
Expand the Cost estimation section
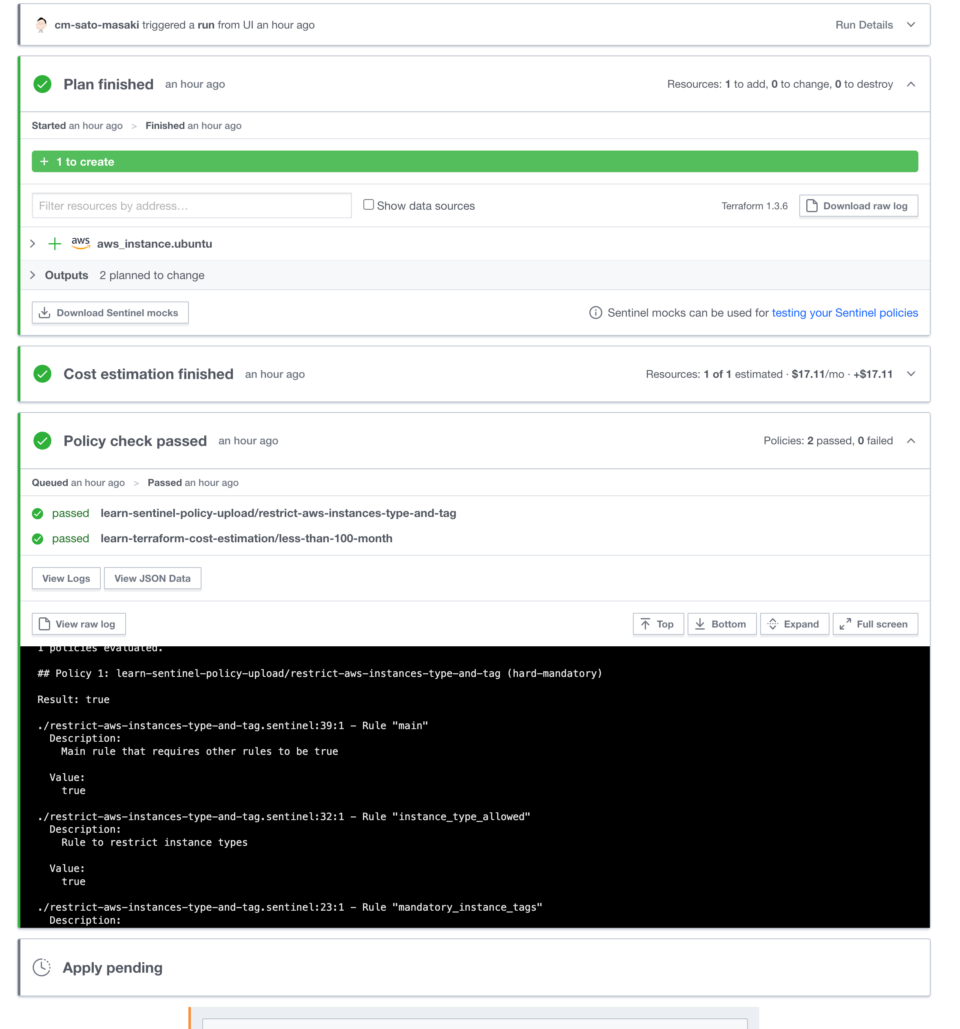911,374
